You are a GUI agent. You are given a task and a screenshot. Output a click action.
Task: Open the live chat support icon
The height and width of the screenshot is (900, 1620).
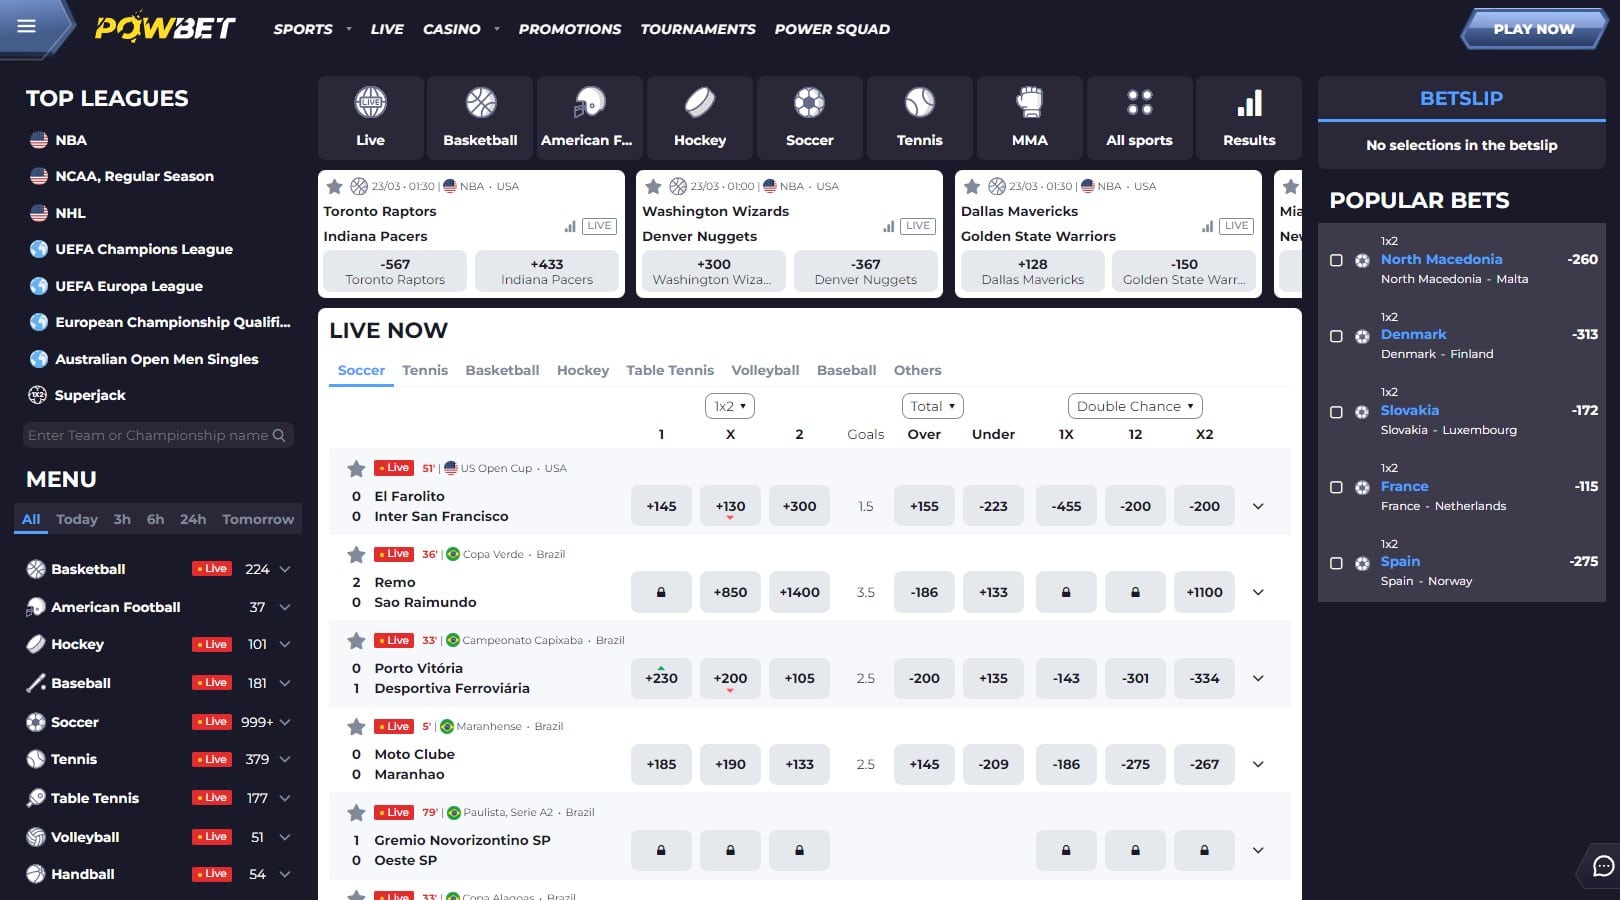click(1603, 866)
